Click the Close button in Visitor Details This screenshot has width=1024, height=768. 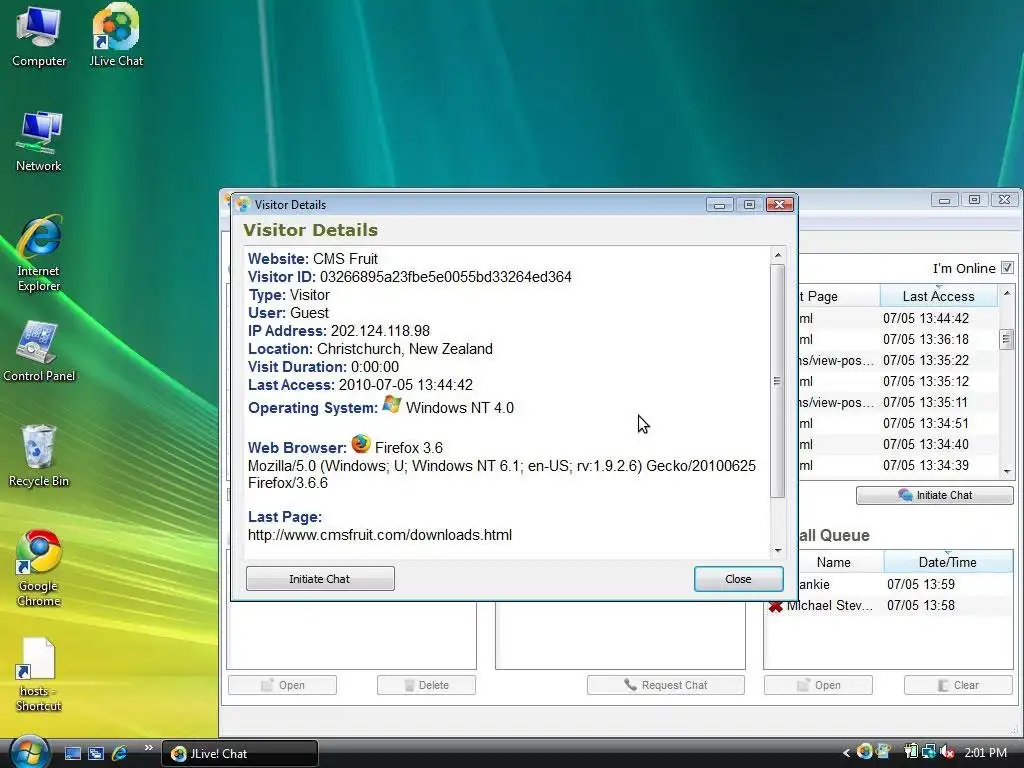(739, 579)
